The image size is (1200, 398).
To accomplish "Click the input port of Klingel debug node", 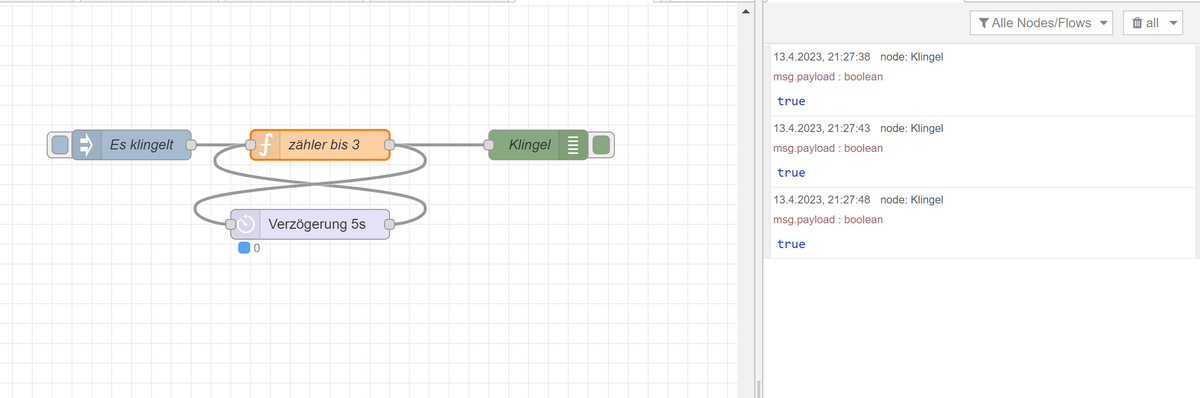I will pos(489,145).
